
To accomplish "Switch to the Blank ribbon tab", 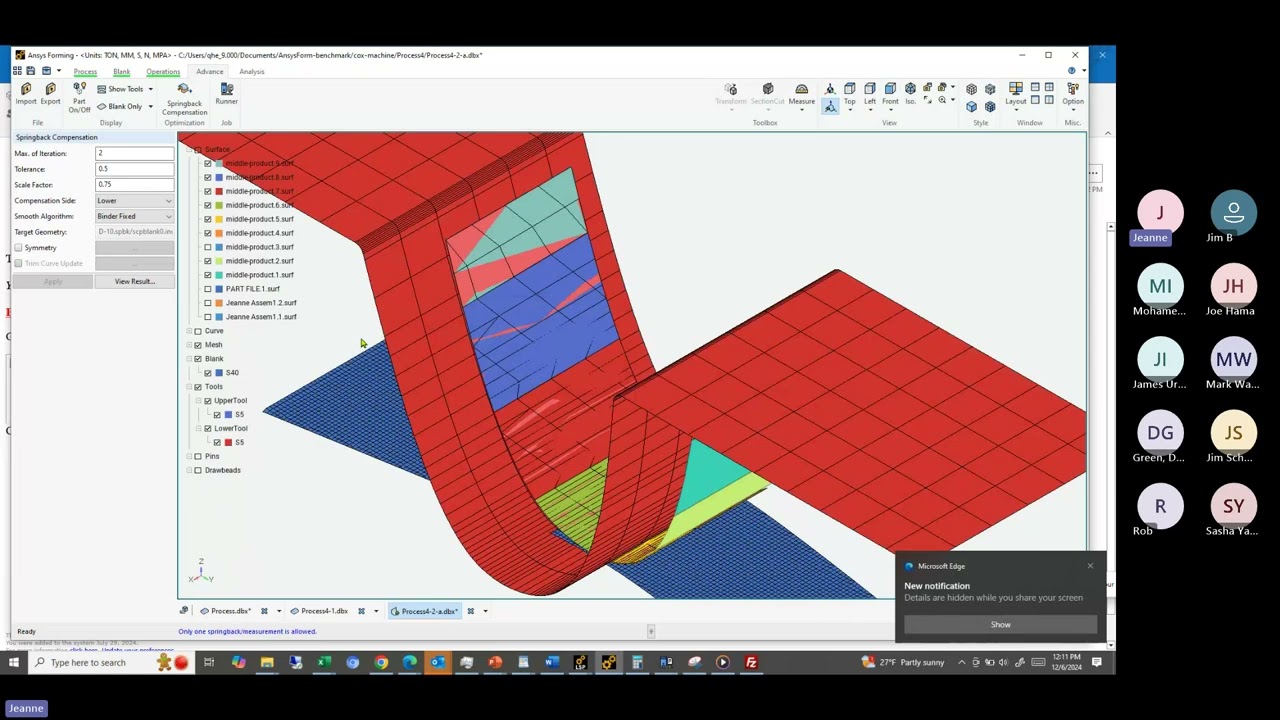I will (121, 72).
